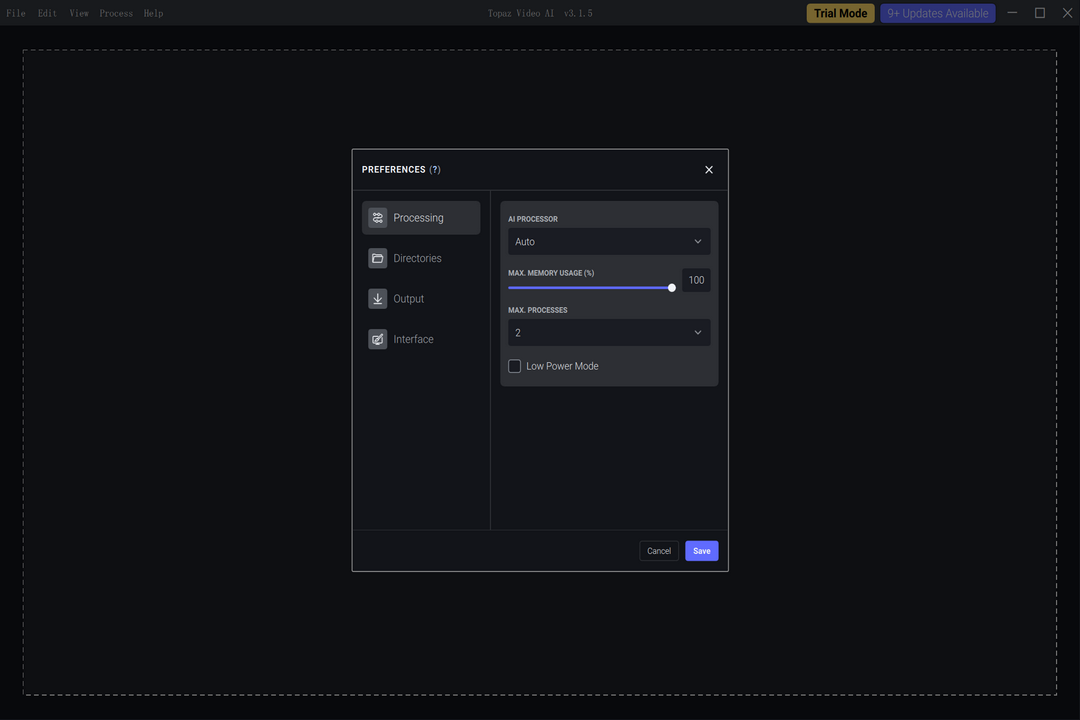
Task: Click the Trial Mode badge
Action: pyautogui.click(x=839, y=13)
